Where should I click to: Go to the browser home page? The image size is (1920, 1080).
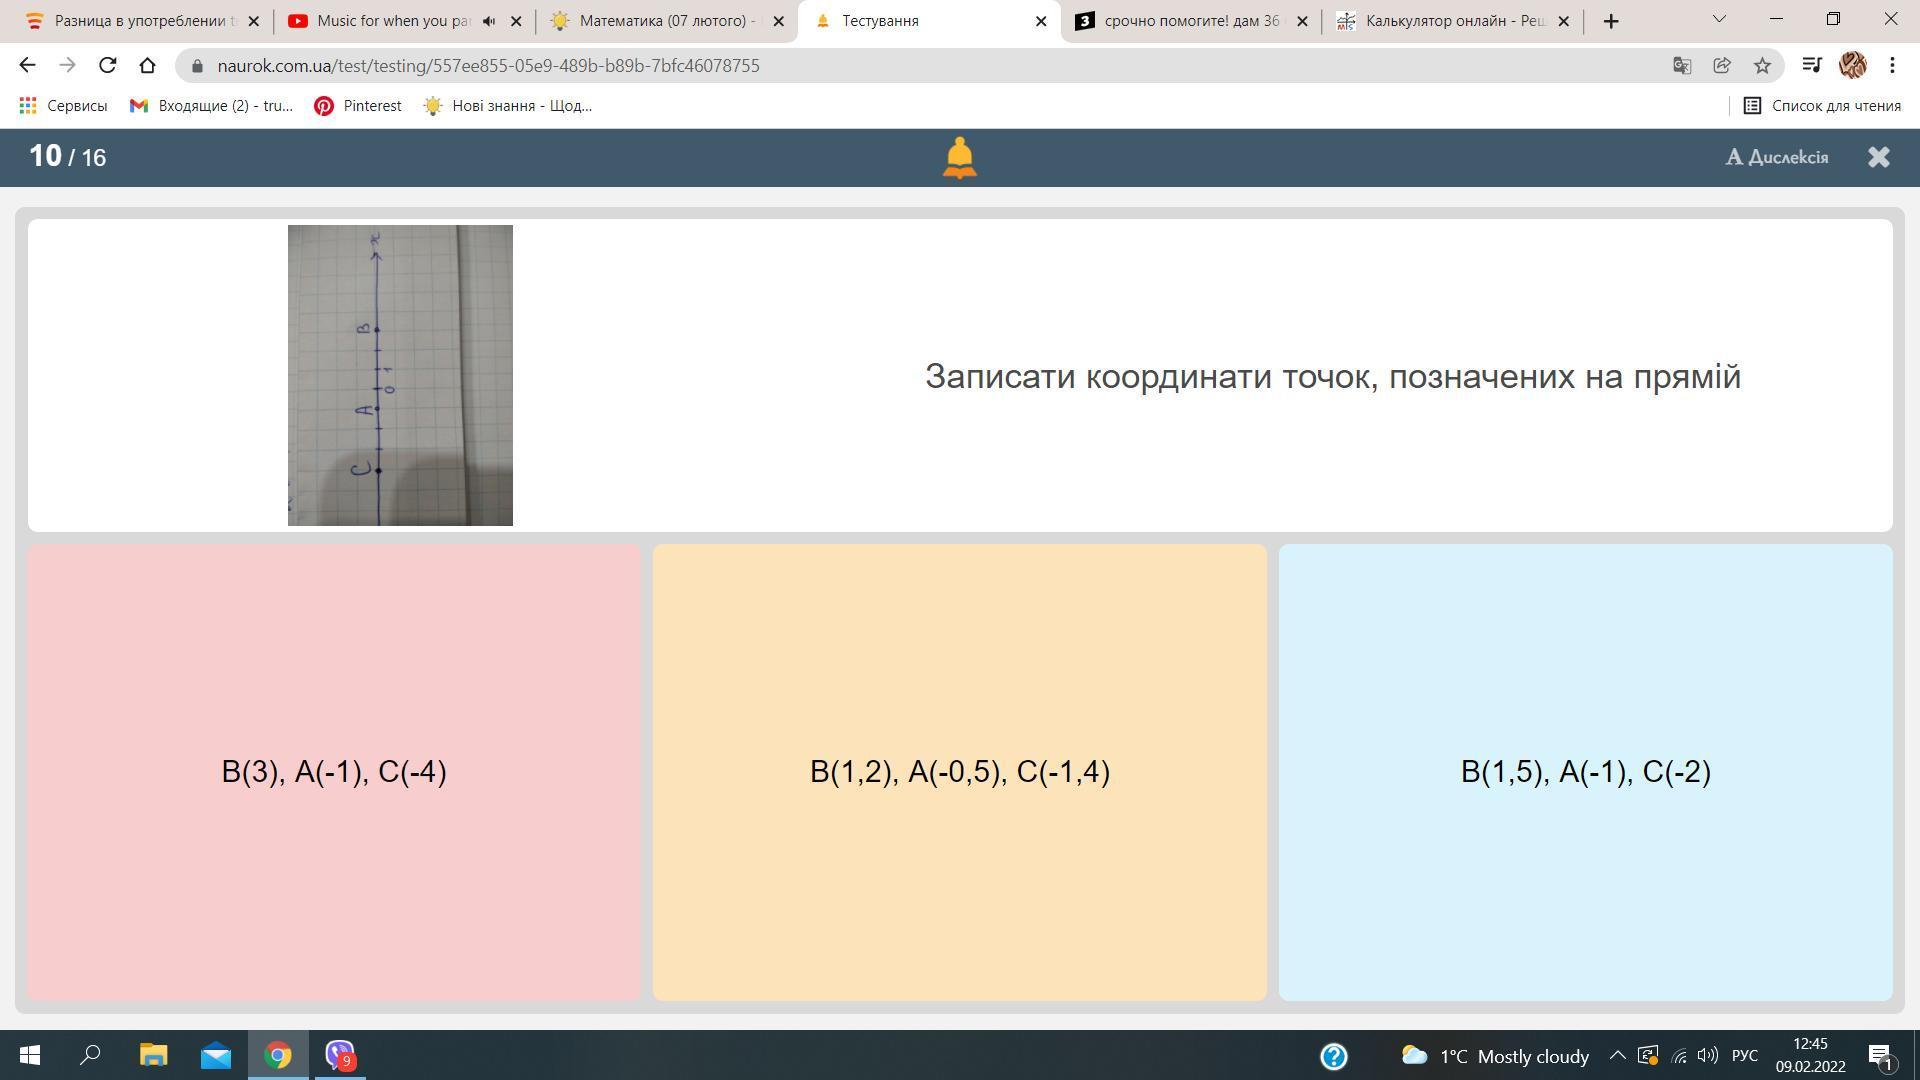click(147, 66)
